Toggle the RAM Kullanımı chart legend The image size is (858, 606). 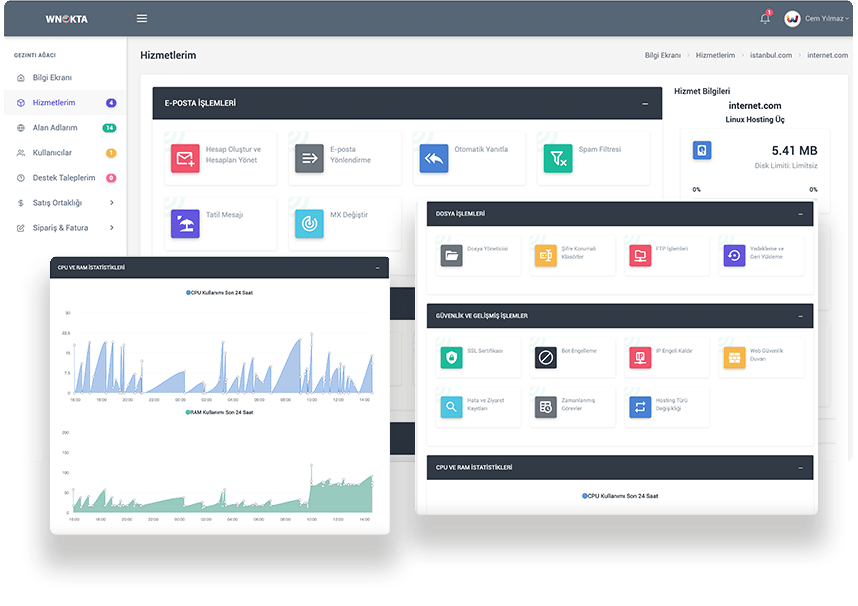(x=219, y=412)
